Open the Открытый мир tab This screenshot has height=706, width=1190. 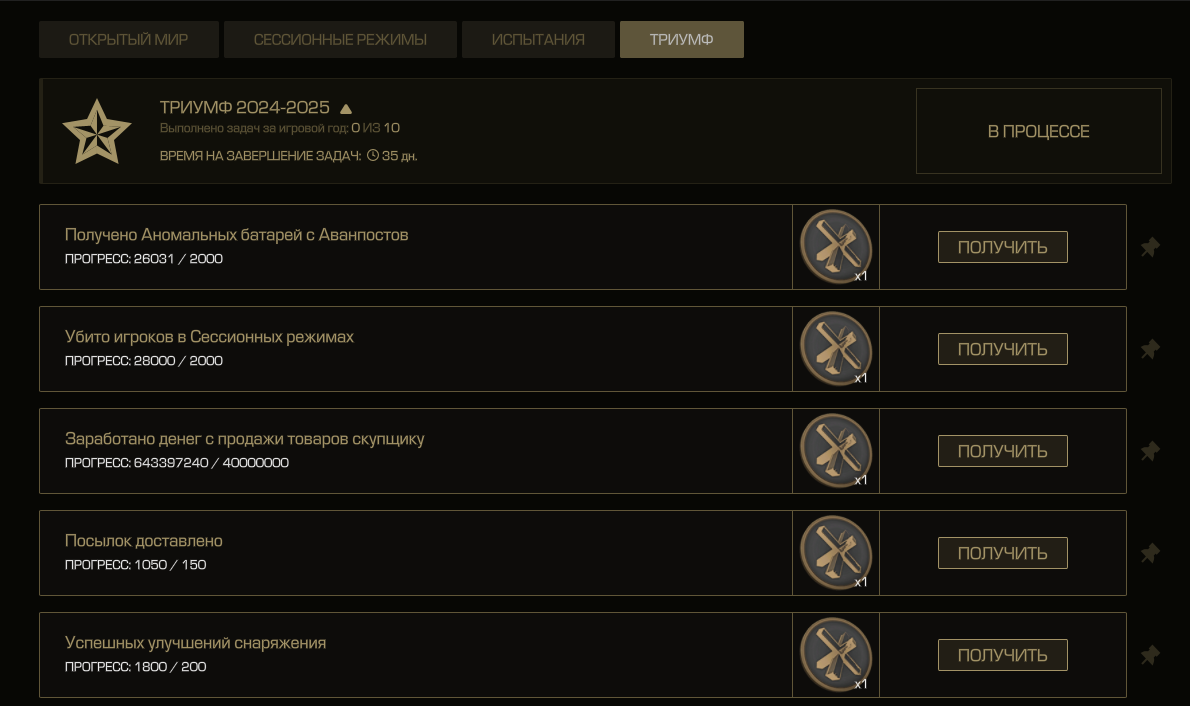click(x=128, y=40)
